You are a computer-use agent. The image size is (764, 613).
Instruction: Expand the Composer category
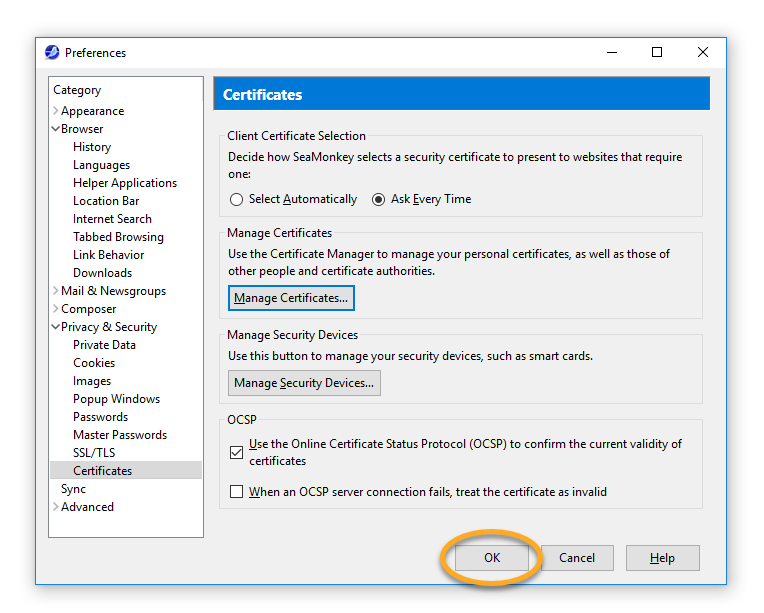pyautogui.click(x=56, y=308)
